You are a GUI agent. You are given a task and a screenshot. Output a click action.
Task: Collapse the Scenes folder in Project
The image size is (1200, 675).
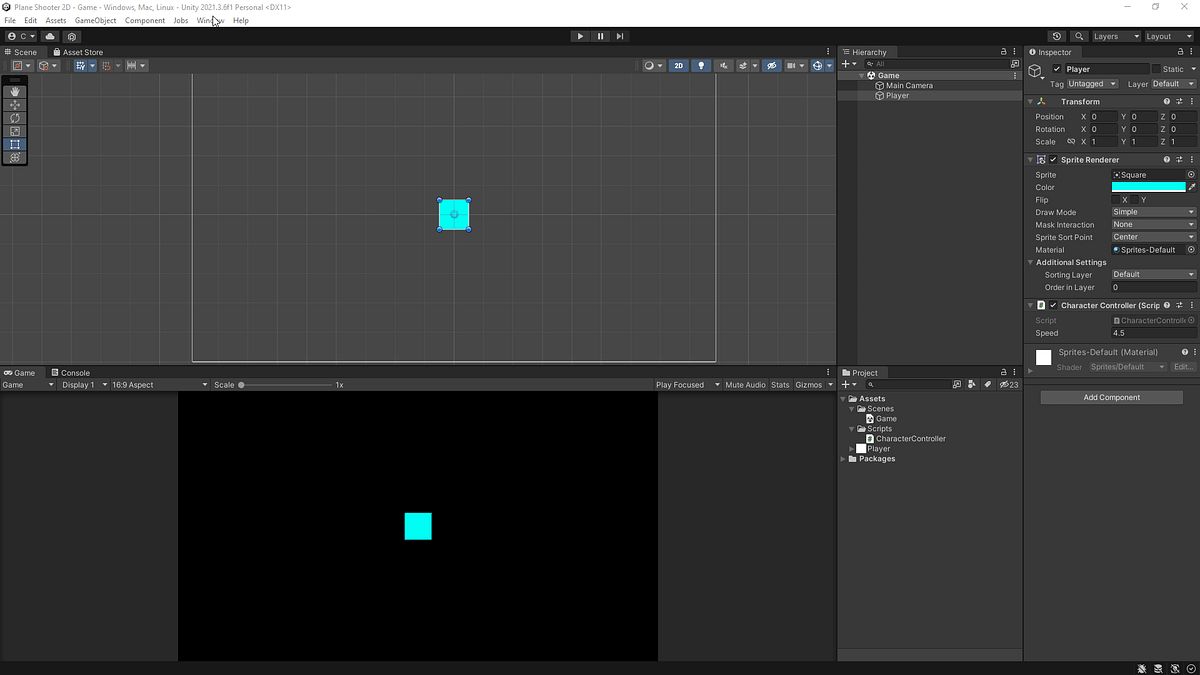(x=852, y=409)
